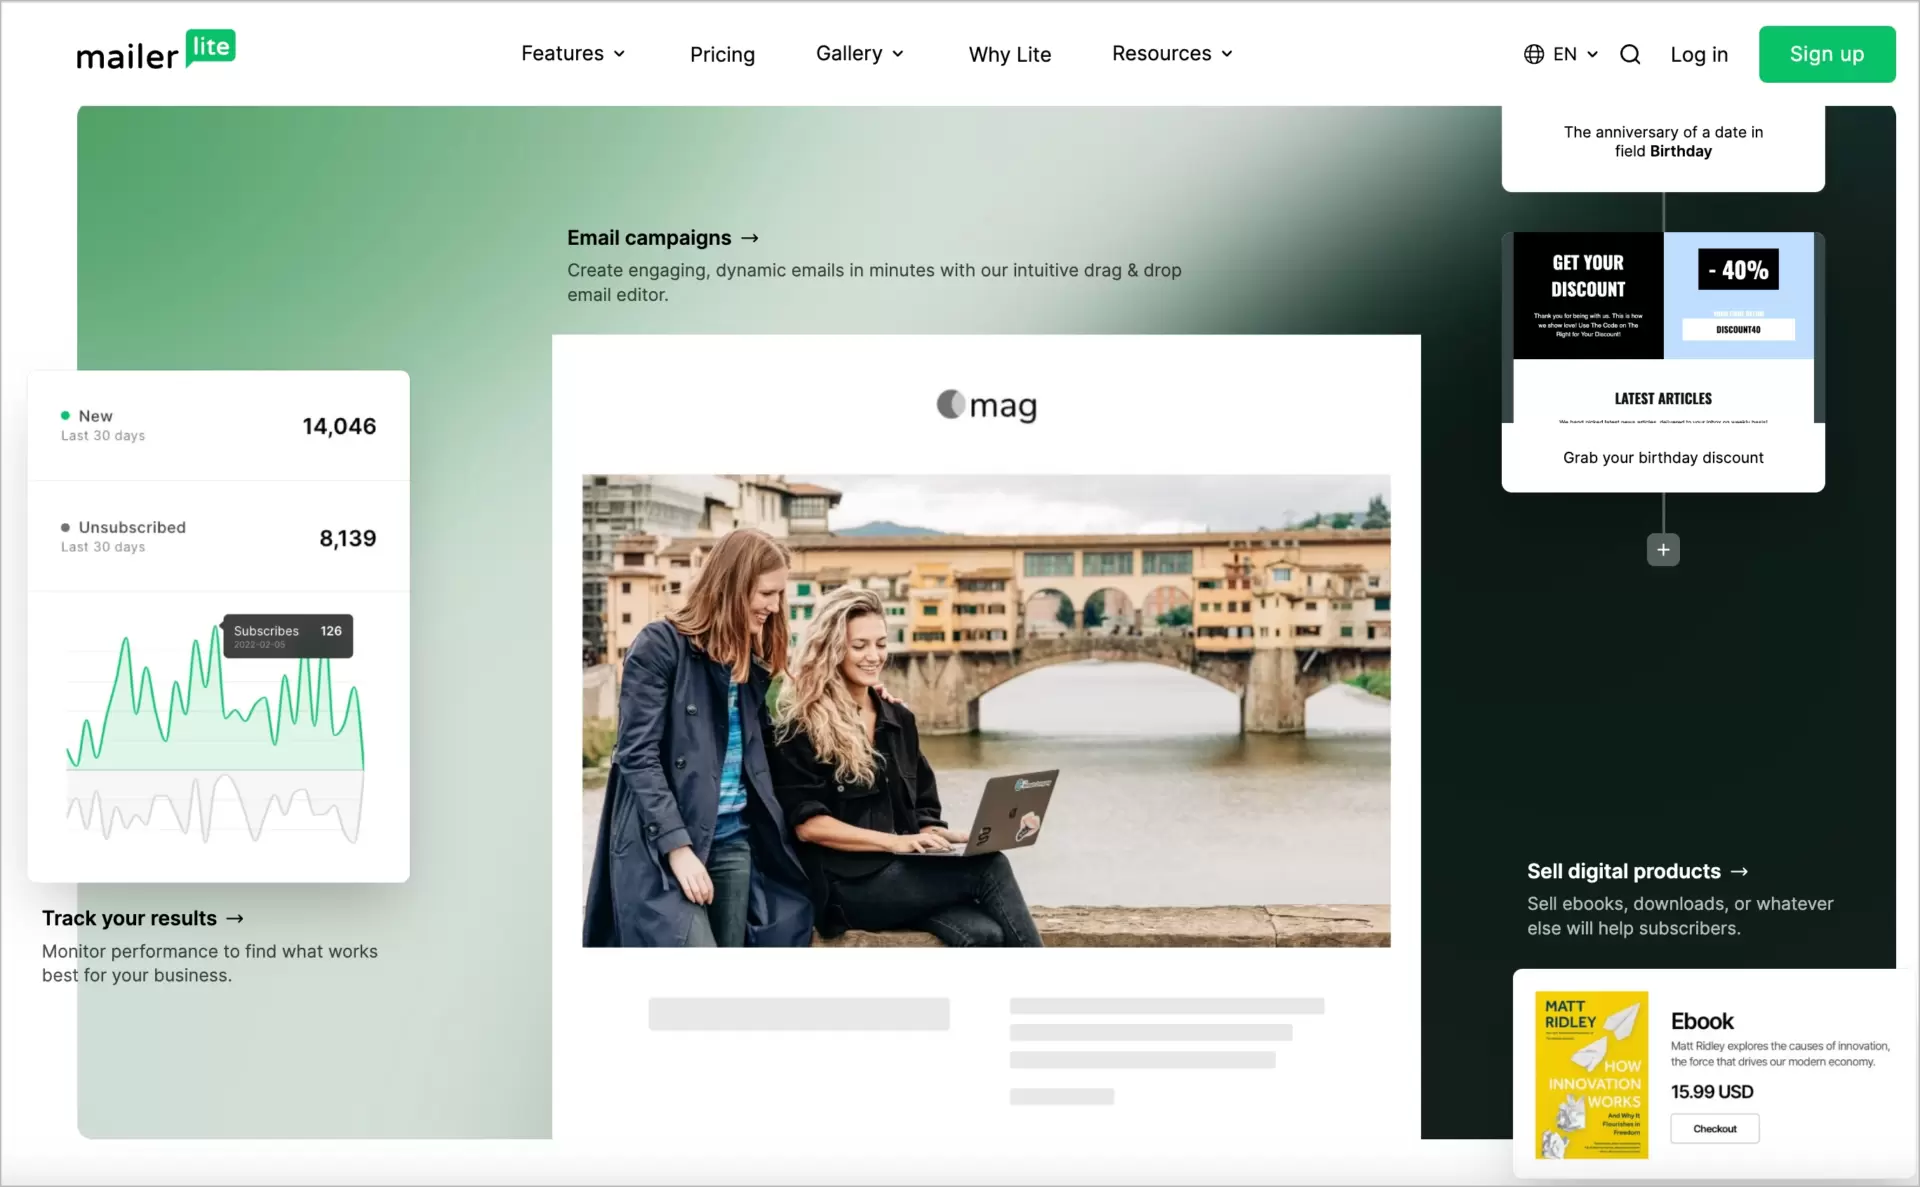Viewport: 1920px width, 1187px height.
Task: Click the globe language icon
Action: [1533, 54]
